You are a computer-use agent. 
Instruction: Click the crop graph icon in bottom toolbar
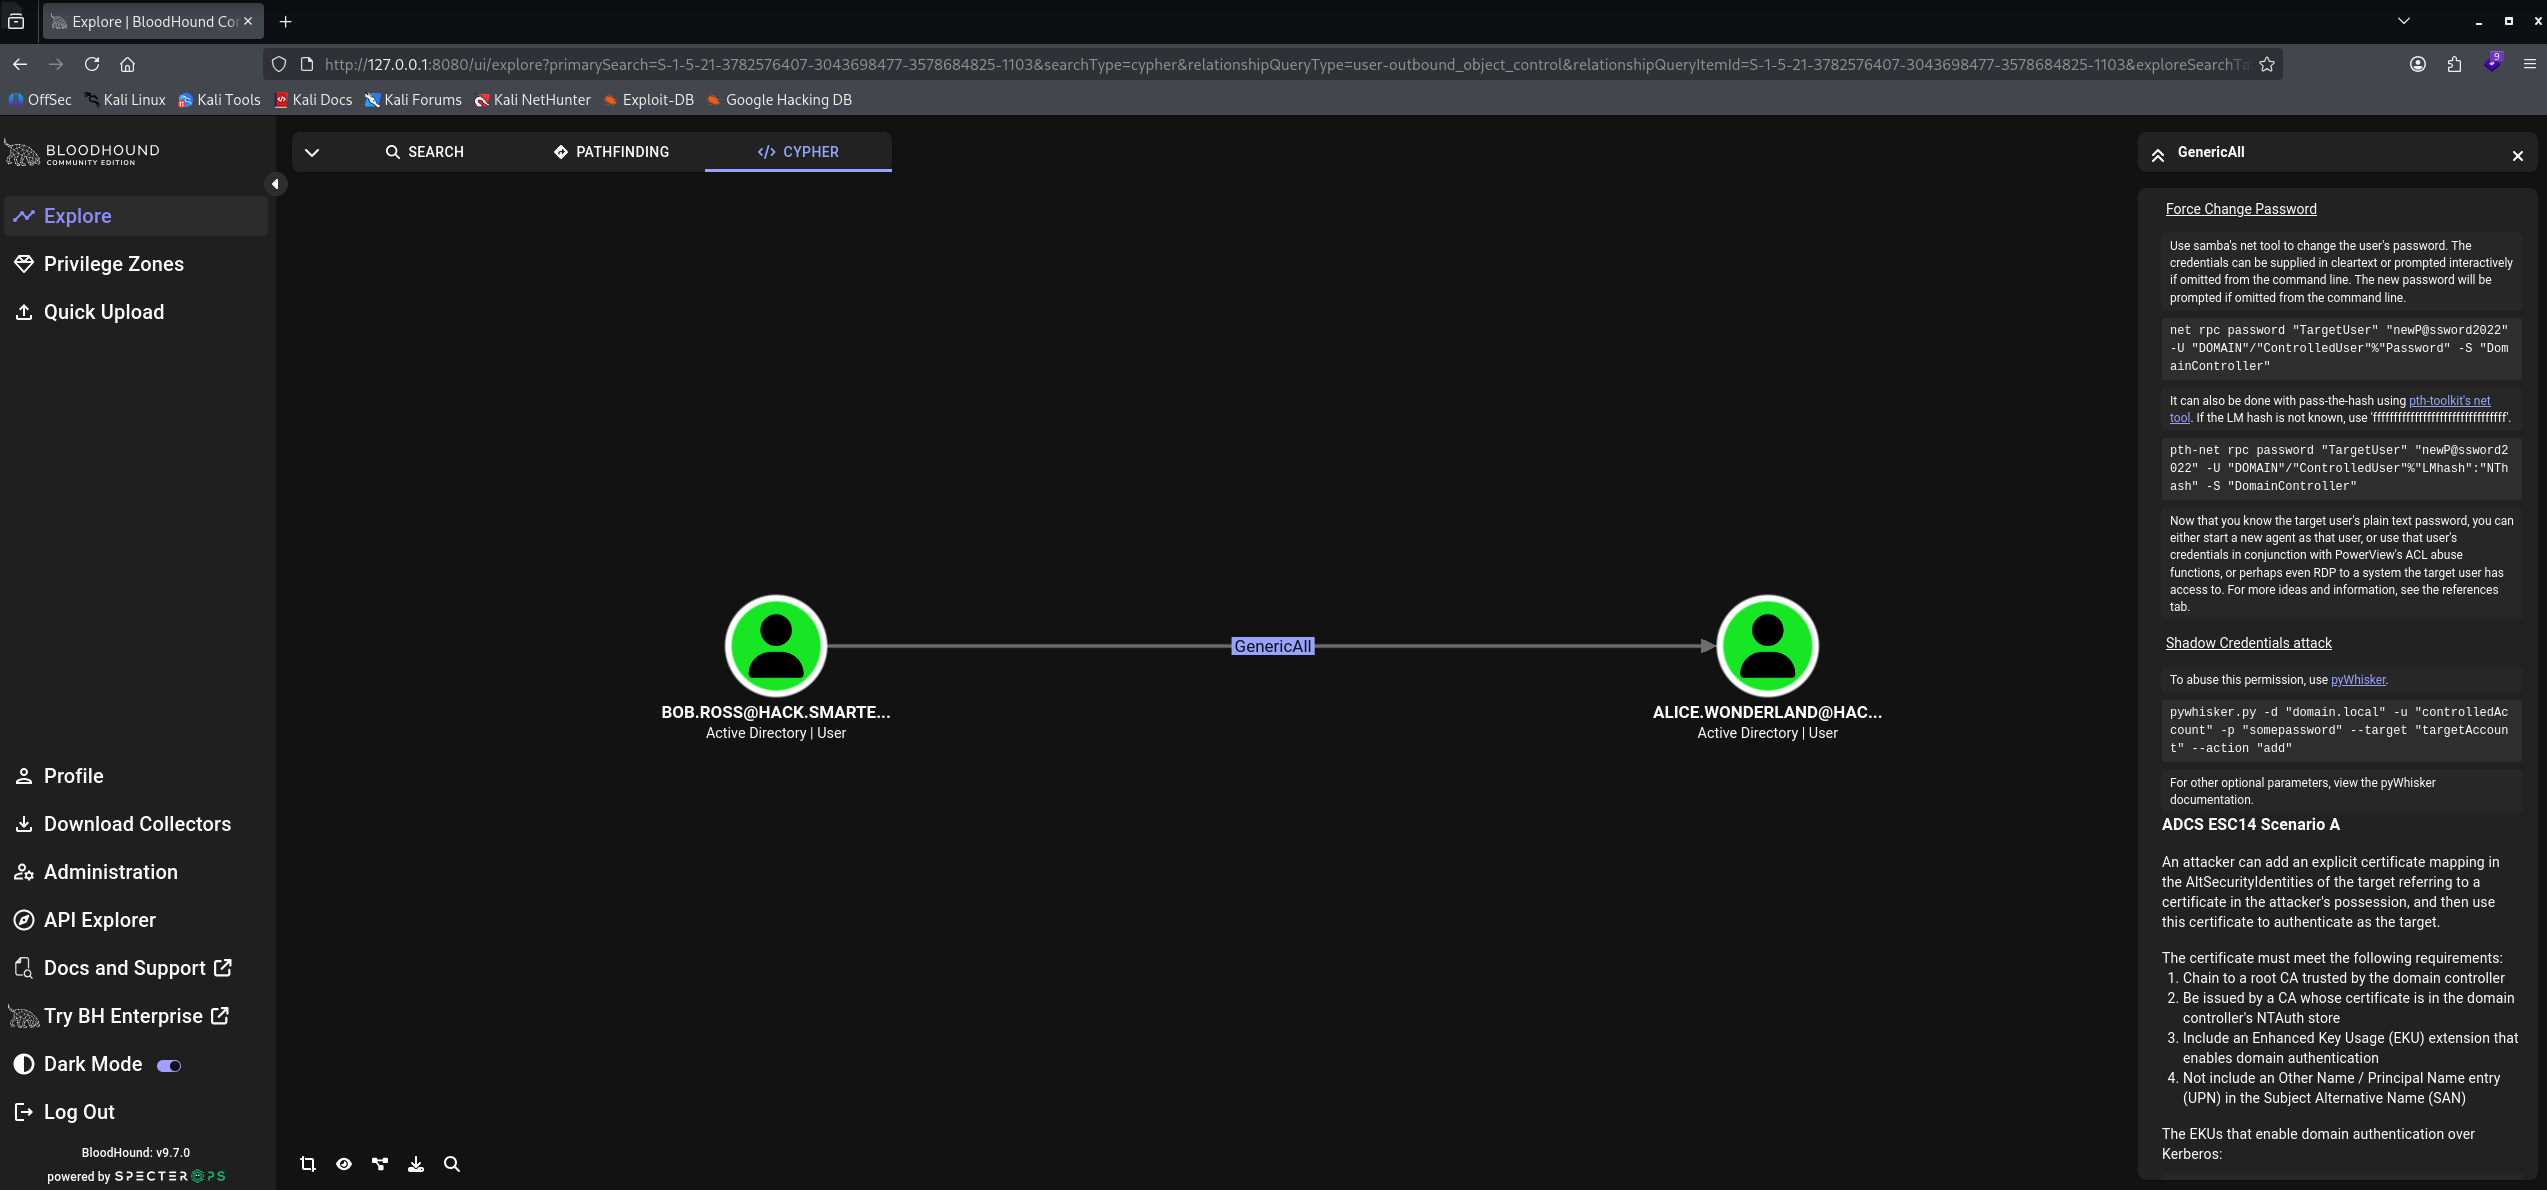[308, 1164]
